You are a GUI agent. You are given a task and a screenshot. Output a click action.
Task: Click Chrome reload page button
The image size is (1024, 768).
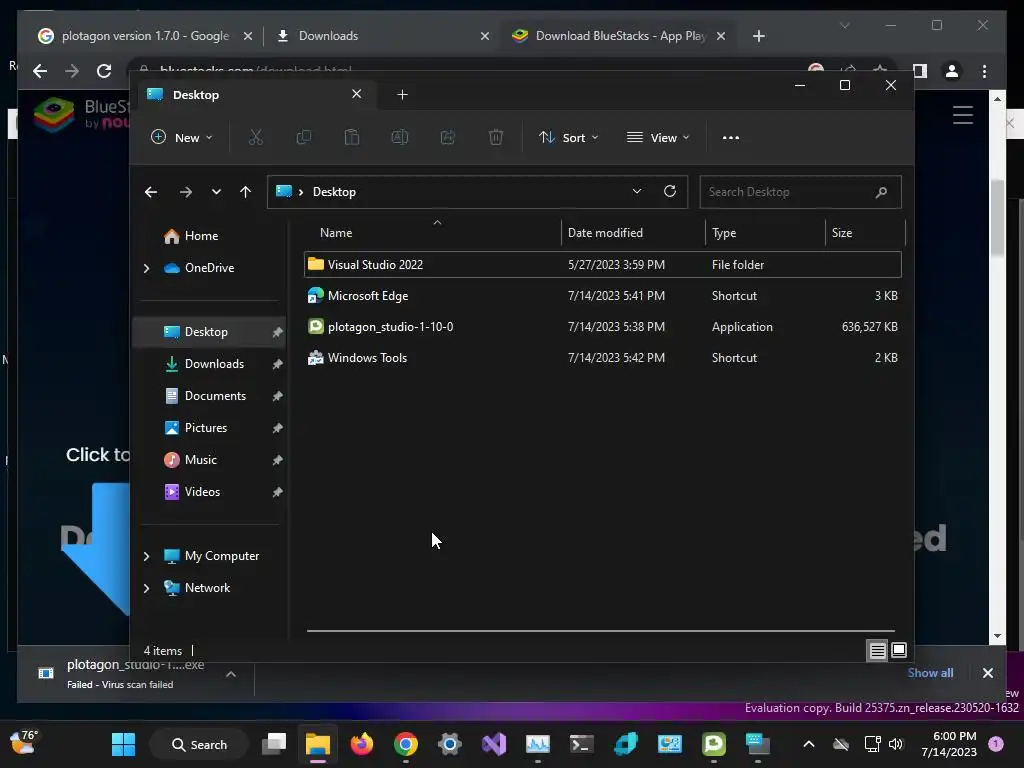click(x=104, y=71)
